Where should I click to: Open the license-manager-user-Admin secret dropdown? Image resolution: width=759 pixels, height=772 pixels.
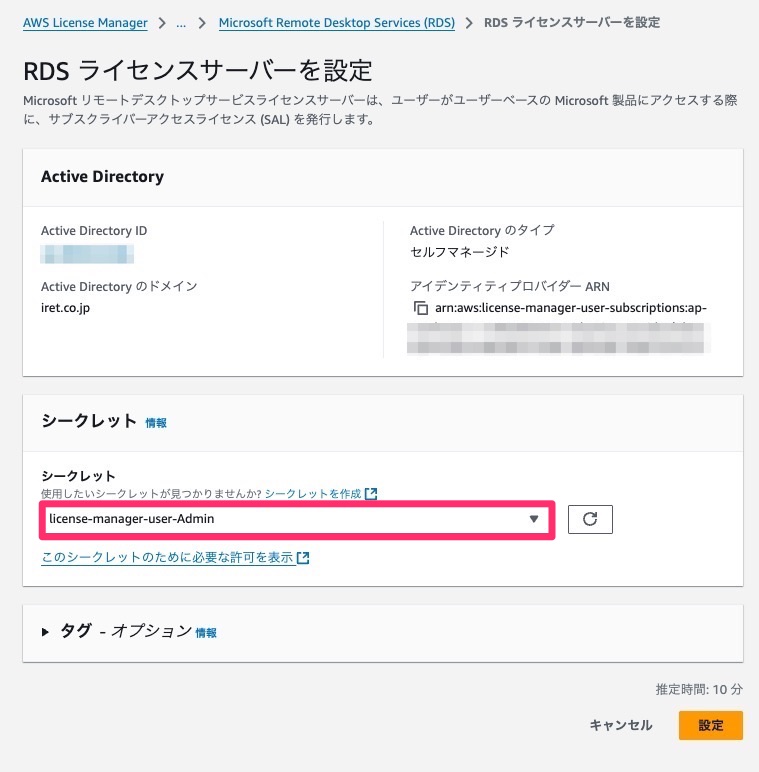(x=297, y=519)
